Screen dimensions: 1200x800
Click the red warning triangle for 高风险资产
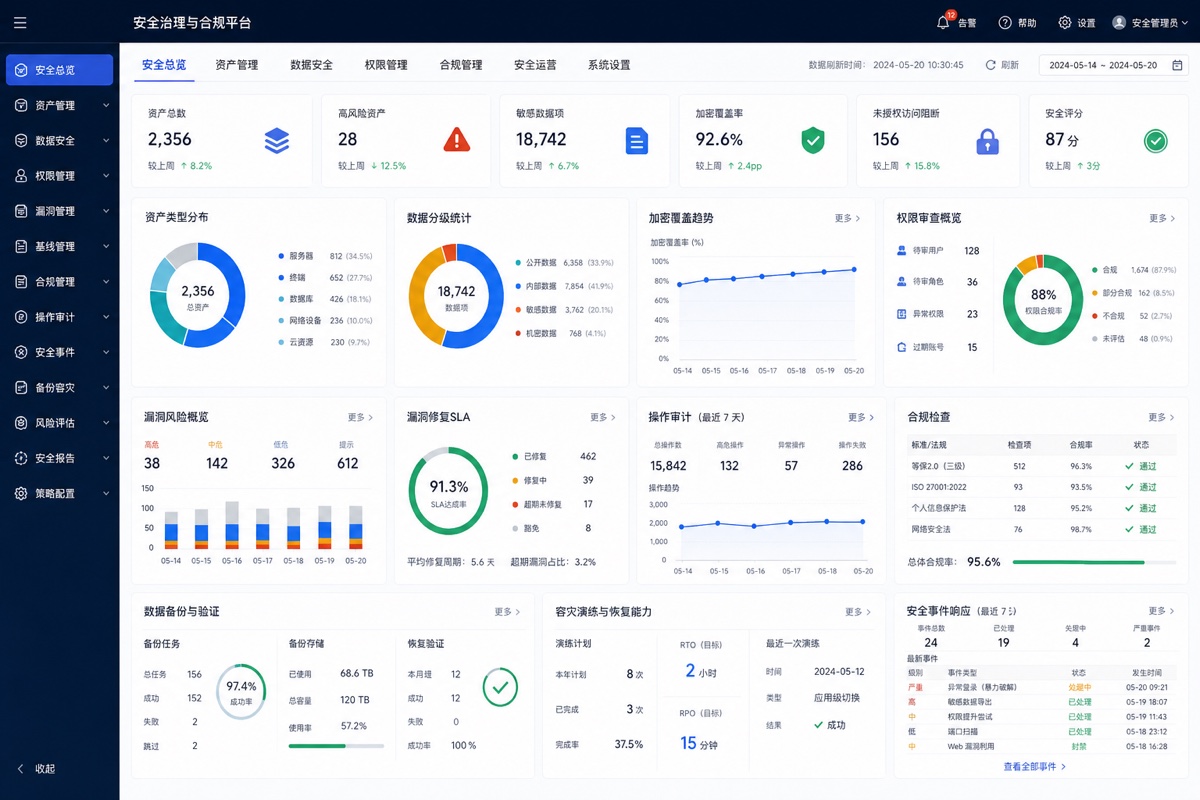[x=456, y=140]
